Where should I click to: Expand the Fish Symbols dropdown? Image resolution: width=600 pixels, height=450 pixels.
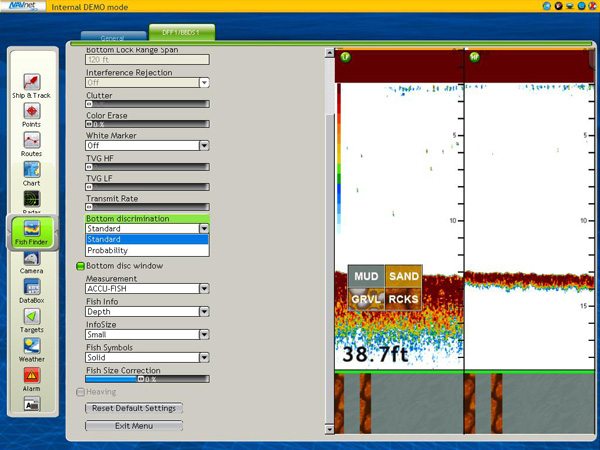[204, 358]
